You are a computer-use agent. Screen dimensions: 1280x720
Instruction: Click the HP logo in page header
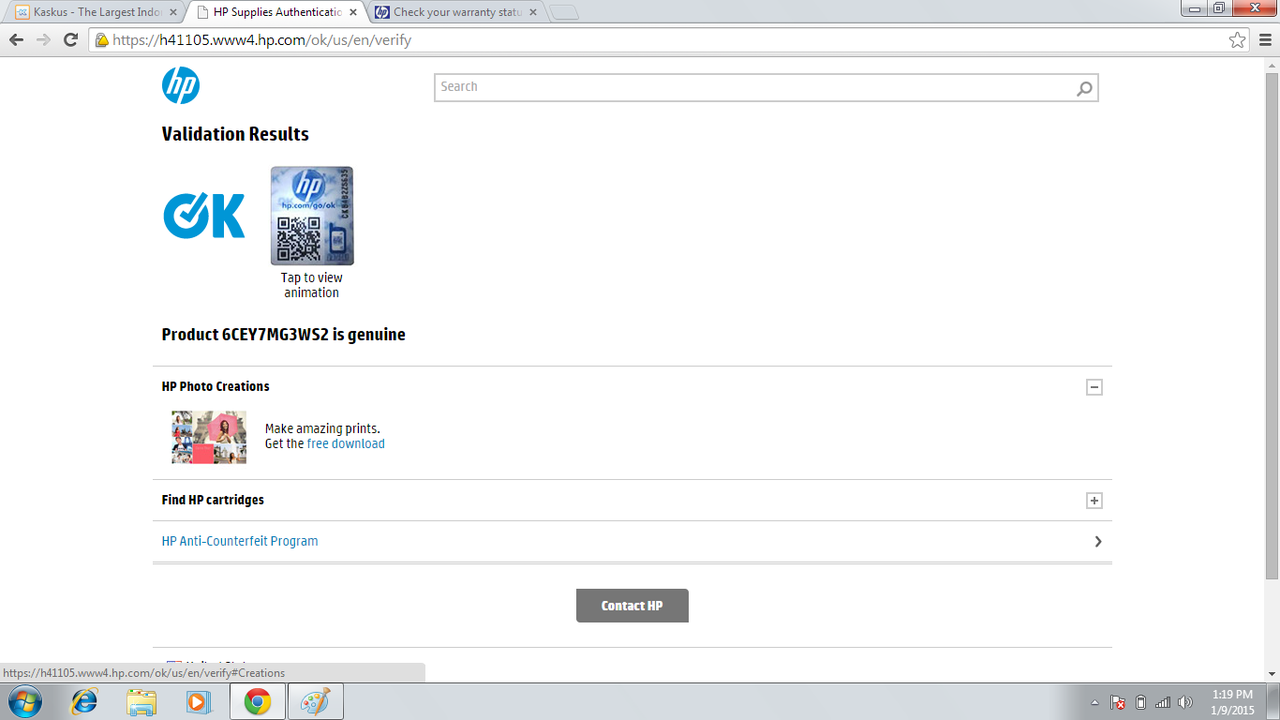tap(181, 86)
